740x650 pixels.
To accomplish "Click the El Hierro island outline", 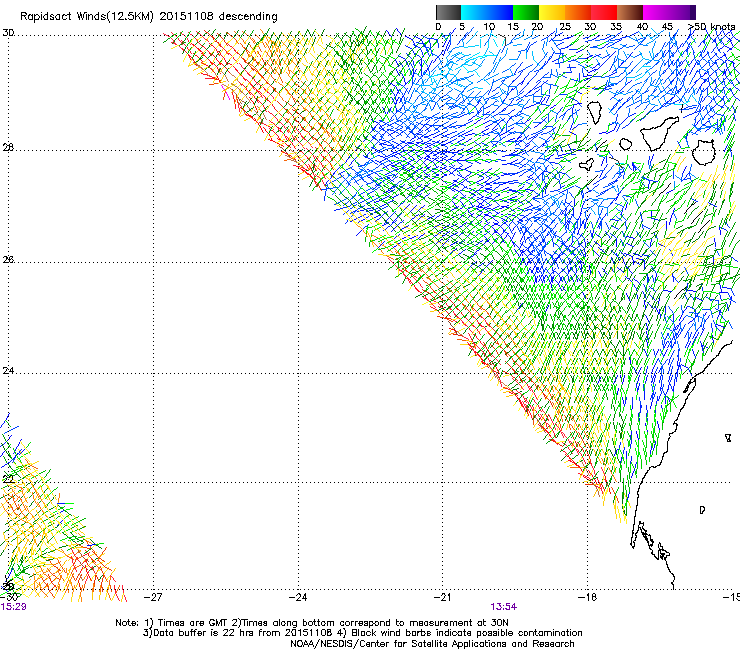I will 587,164.
